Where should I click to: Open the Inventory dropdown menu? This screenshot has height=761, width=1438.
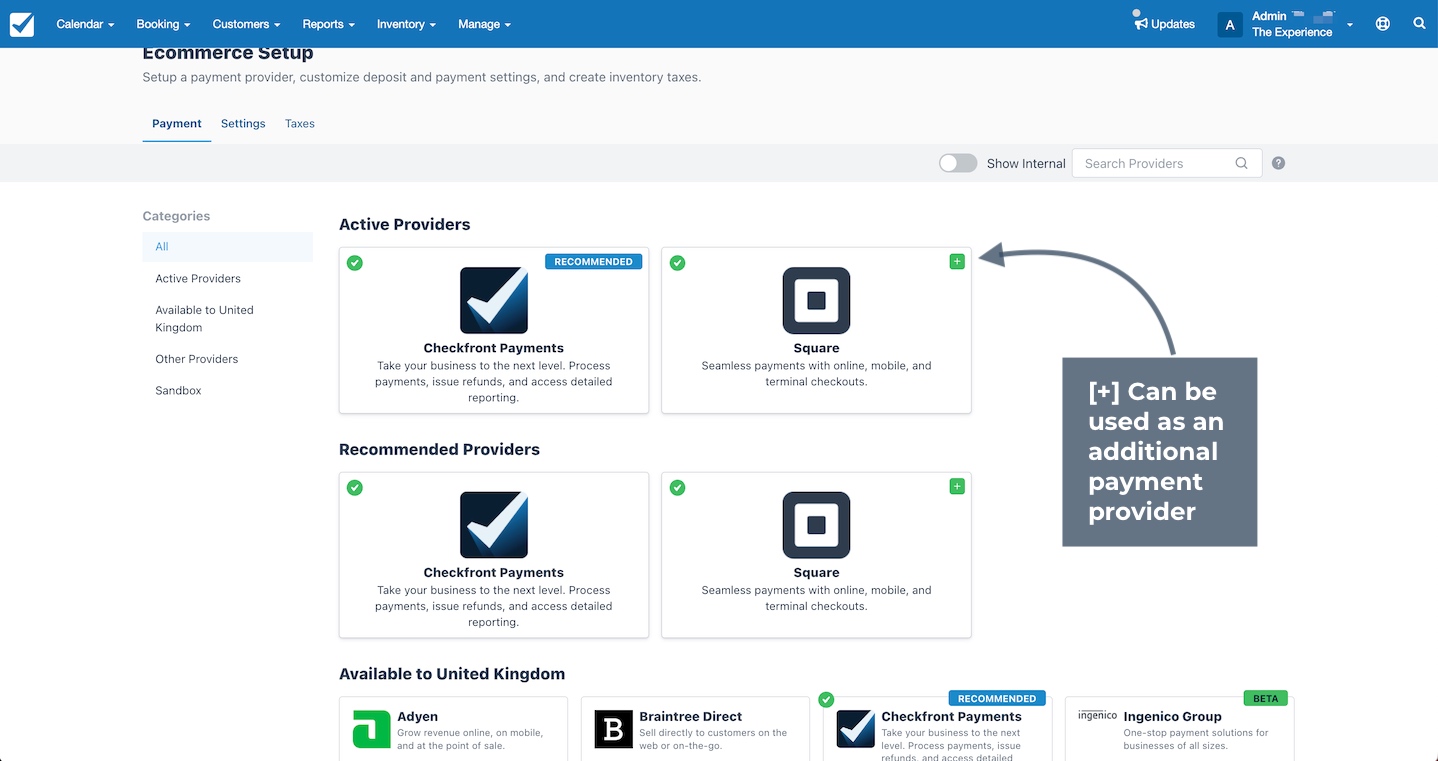coord(406,24)
